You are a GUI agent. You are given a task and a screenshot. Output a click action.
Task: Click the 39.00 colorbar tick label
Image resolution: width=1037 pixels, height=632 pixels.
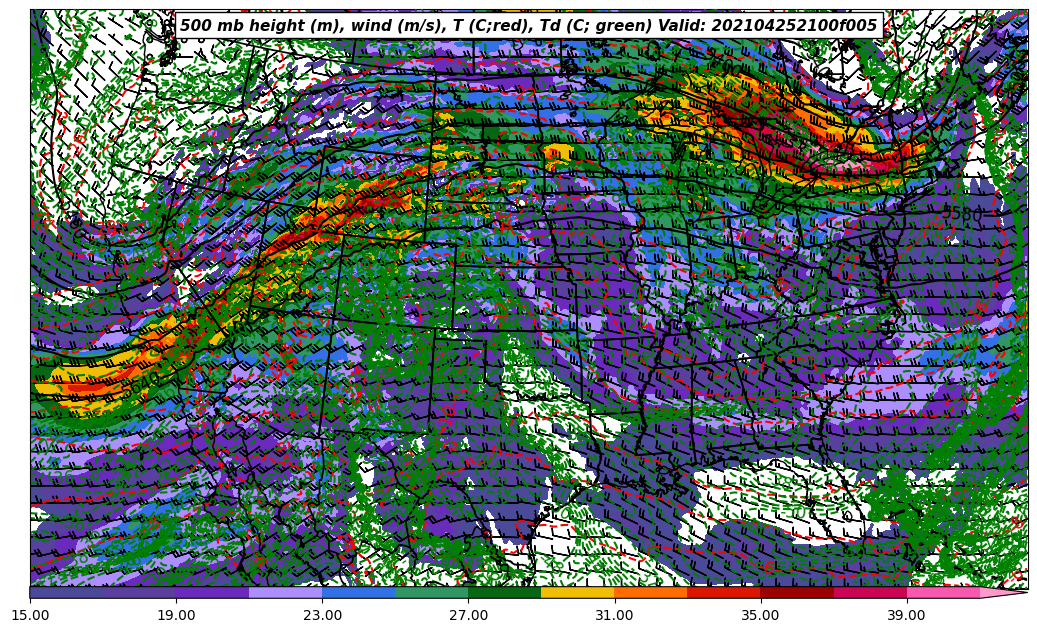click(x=906, y=616)
